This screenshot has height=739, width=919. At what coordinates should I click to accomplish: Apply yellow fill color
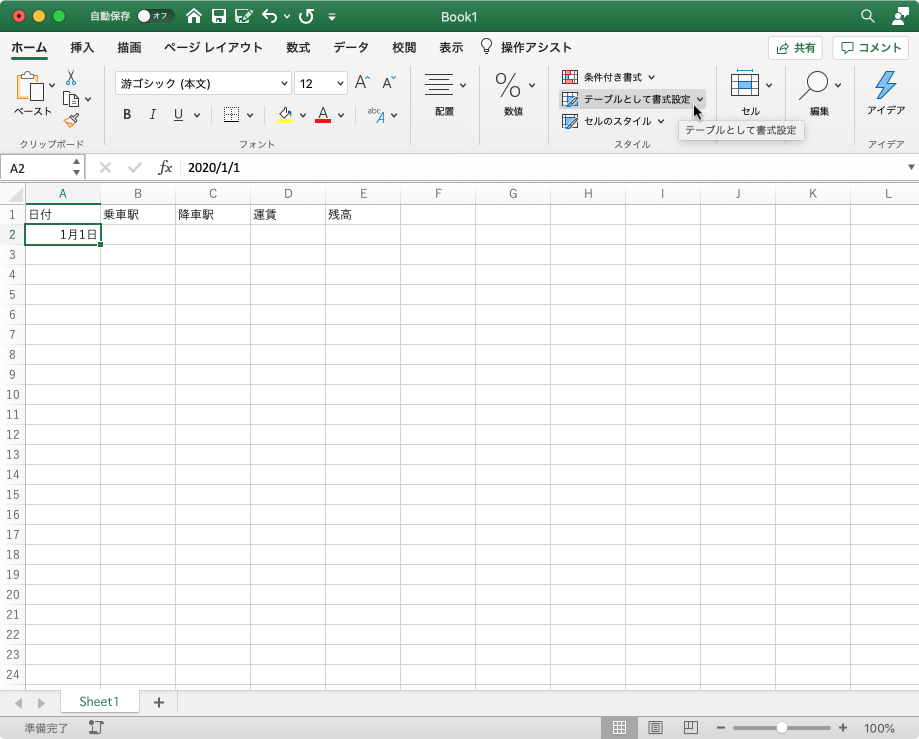pos(285,115)
